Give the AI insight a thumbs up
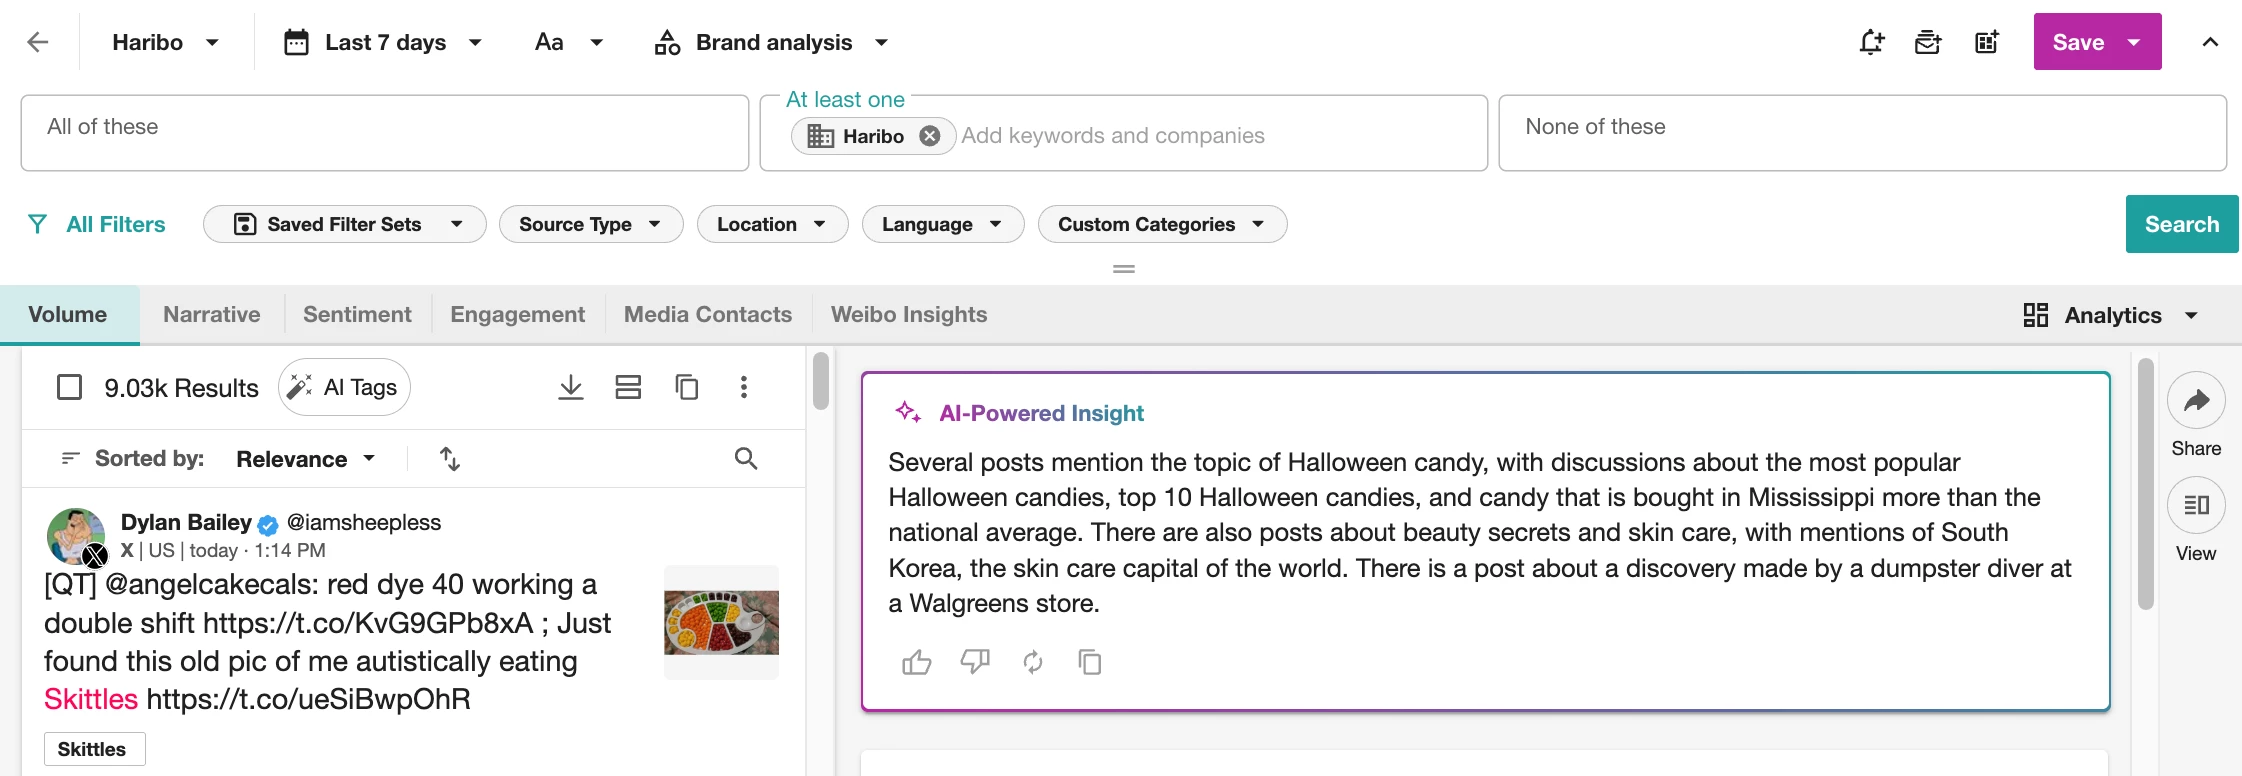Screen dimensions: 2242x776 [916, 662]
